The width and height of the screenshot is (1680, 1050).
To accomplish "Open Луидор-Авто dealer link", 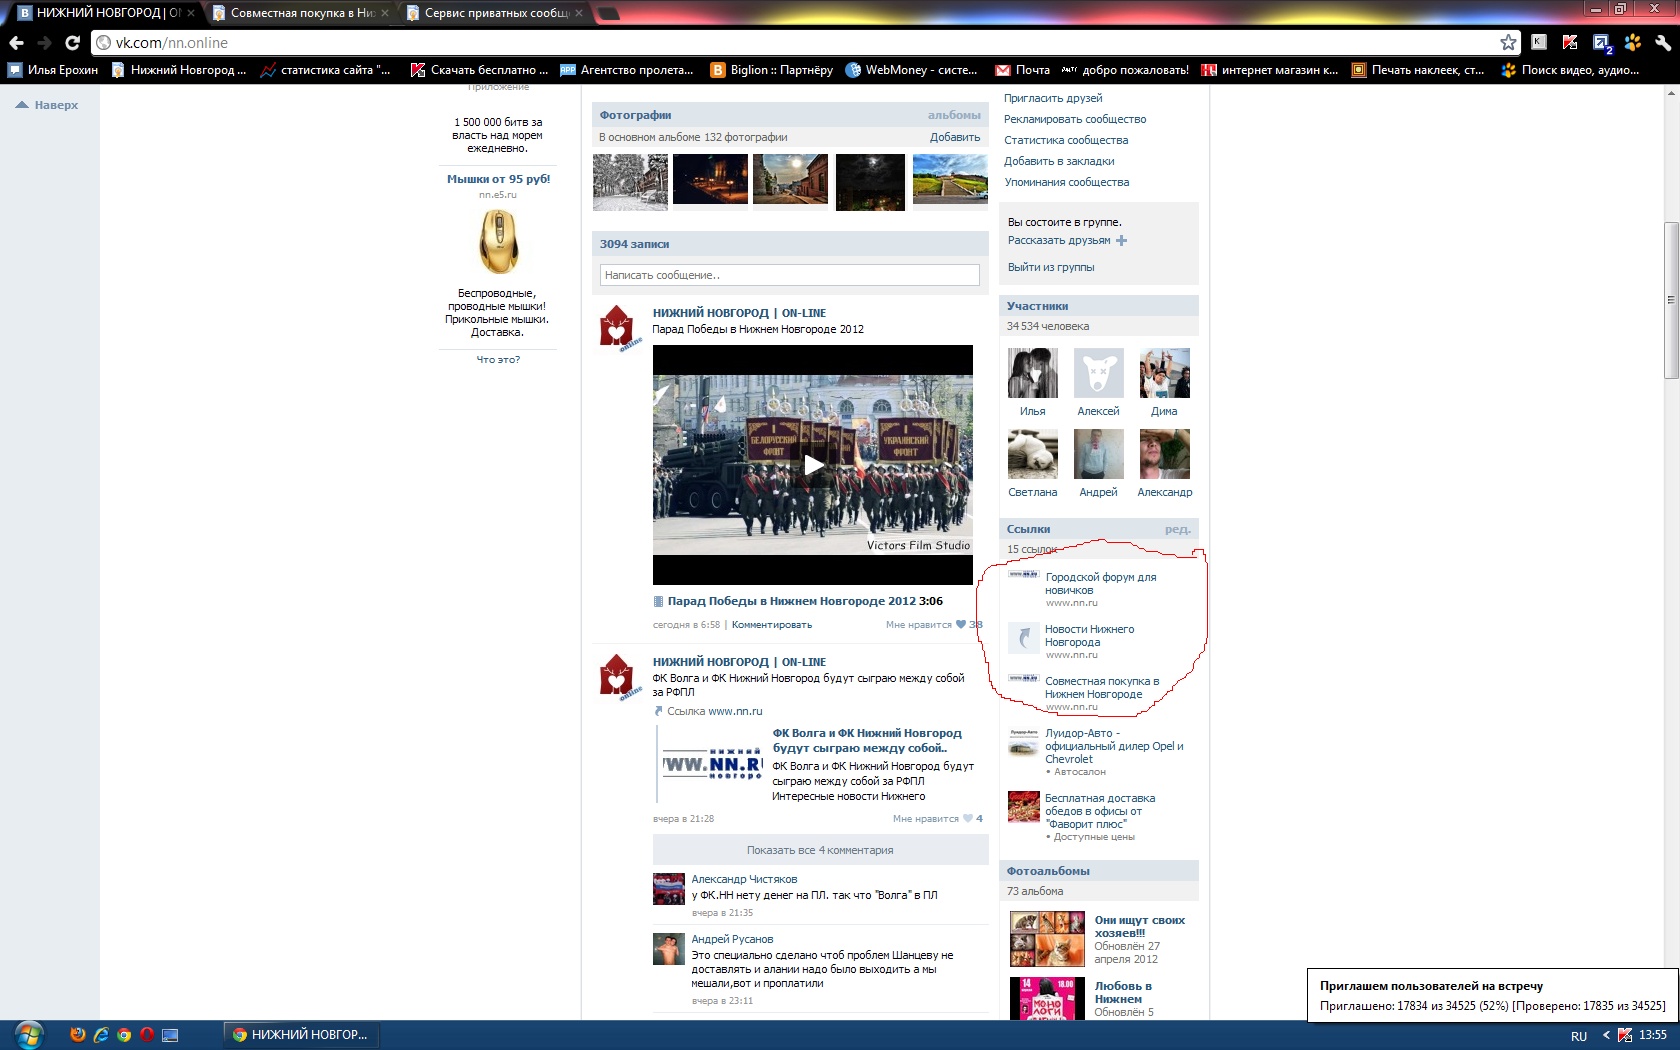I will tap(1114, 746).
